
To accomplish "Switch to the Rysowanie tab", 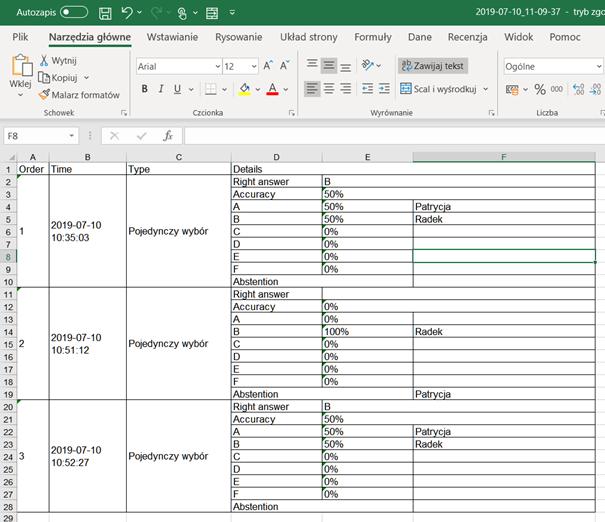I will click(x=238, y=37).
